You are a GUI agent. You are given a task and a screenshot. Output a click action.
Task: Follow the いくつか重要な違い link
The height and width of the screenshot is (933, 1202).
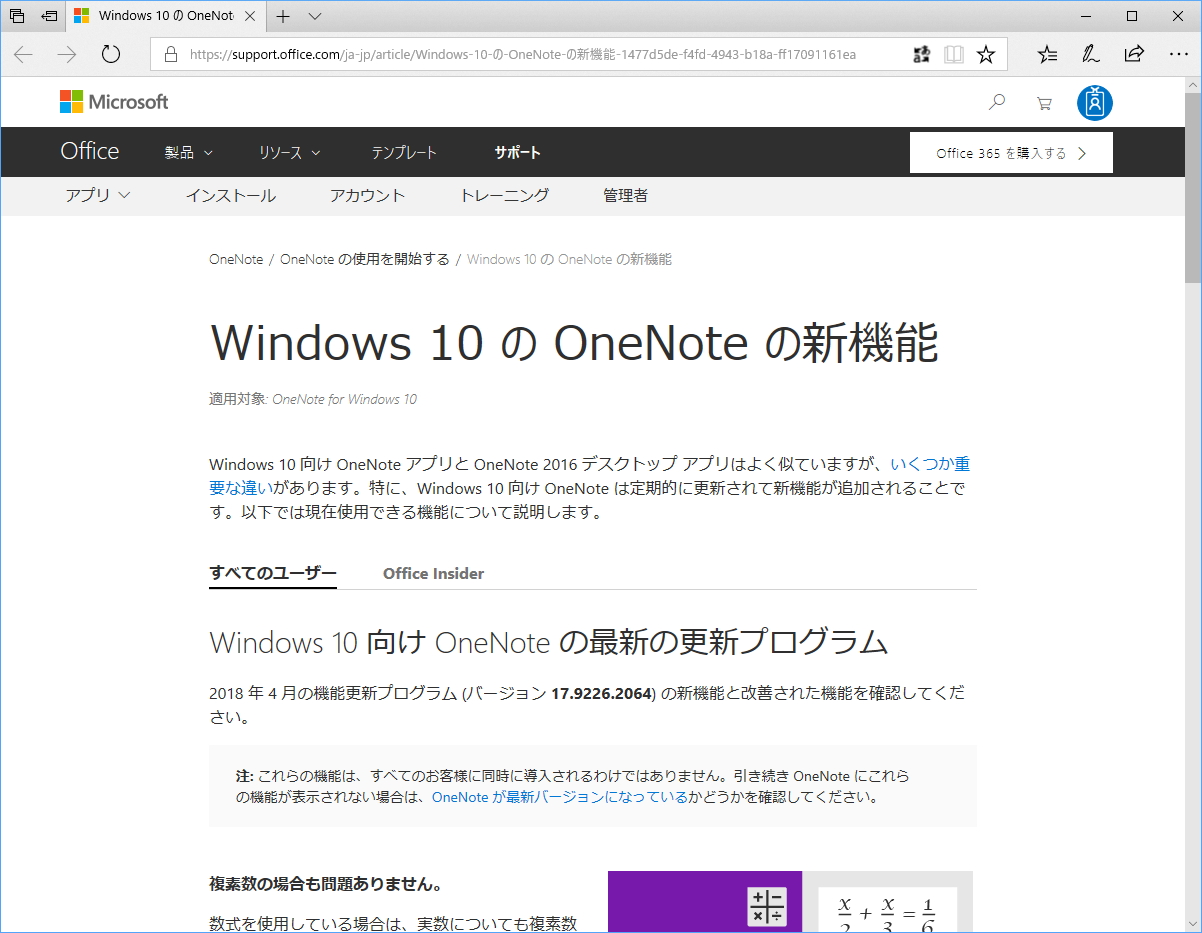(x=930, y=465)
